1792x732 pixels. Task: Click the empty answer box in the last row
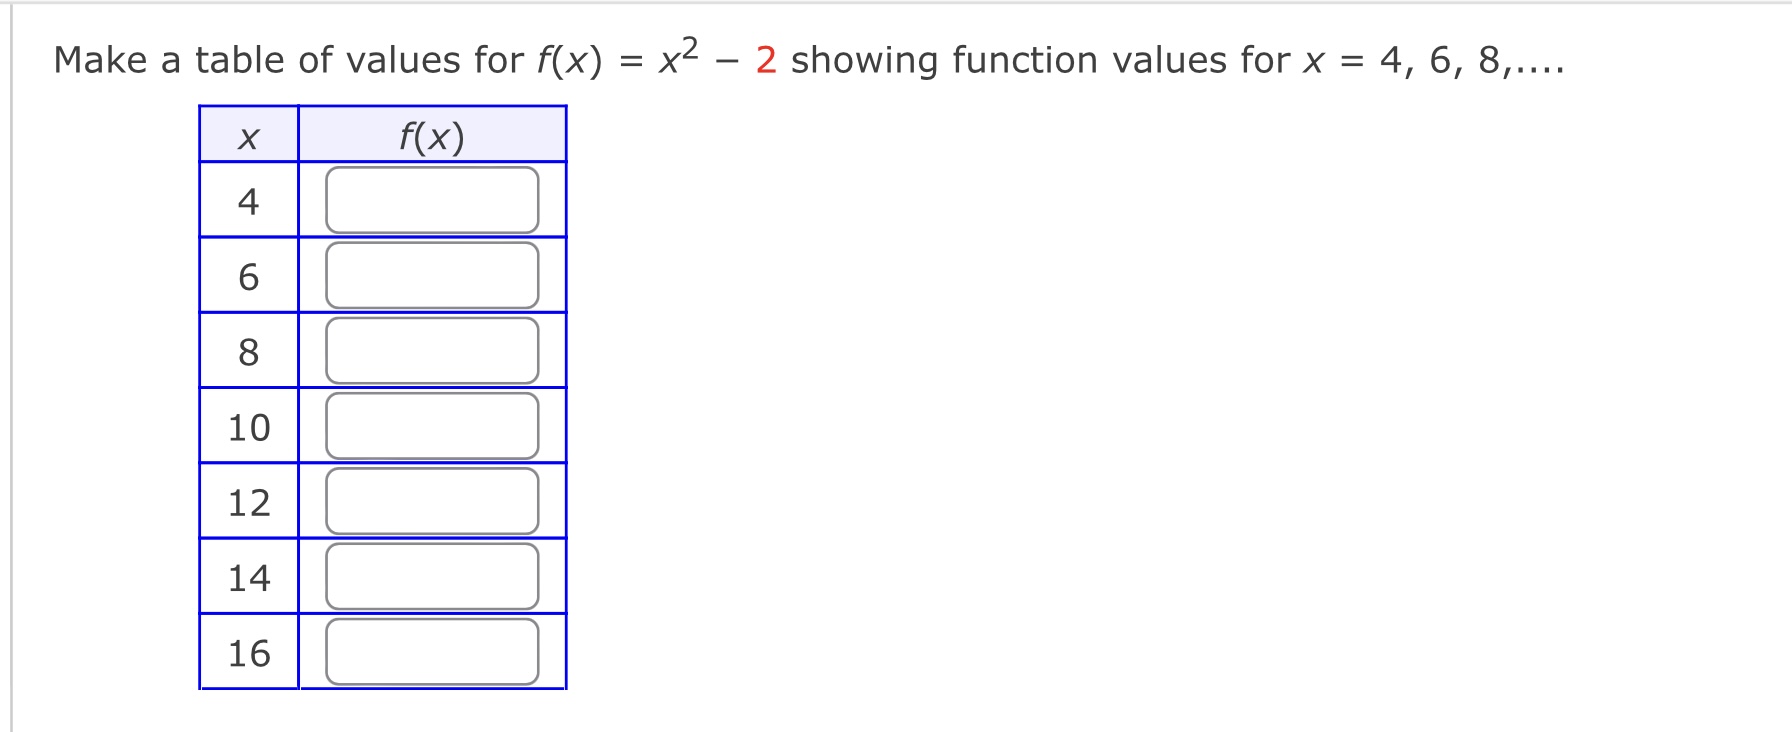[432, 652]
